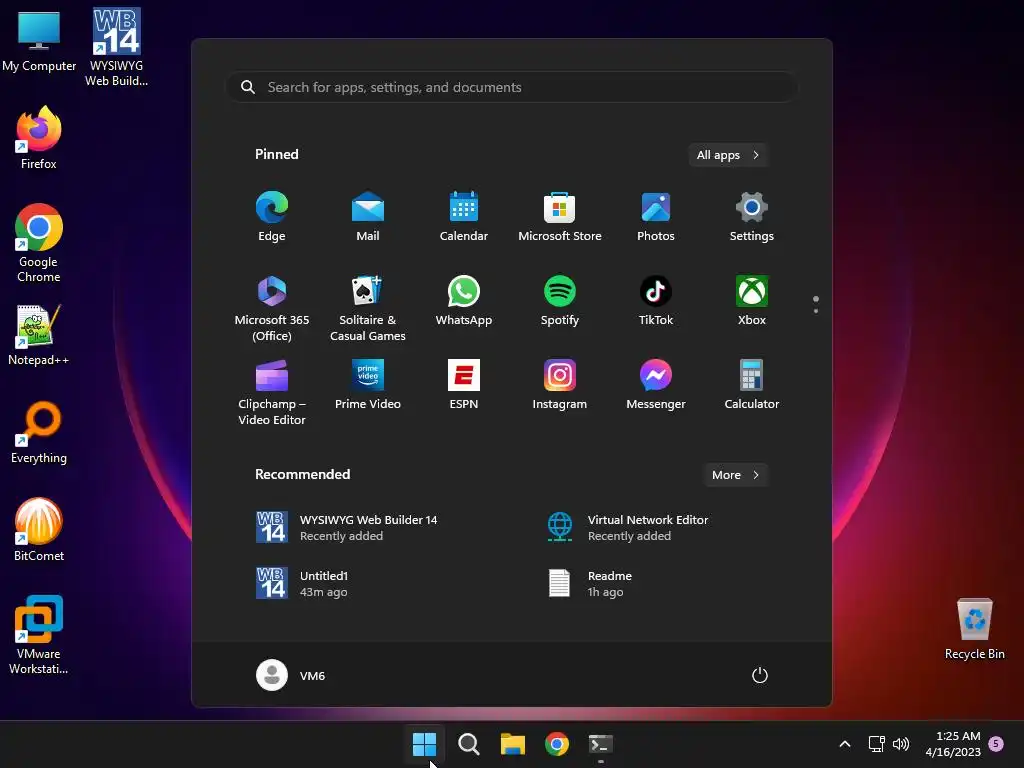Open the VM6 user account menu
Viewport: 1024px width, 768px height.
click(291, 675)
